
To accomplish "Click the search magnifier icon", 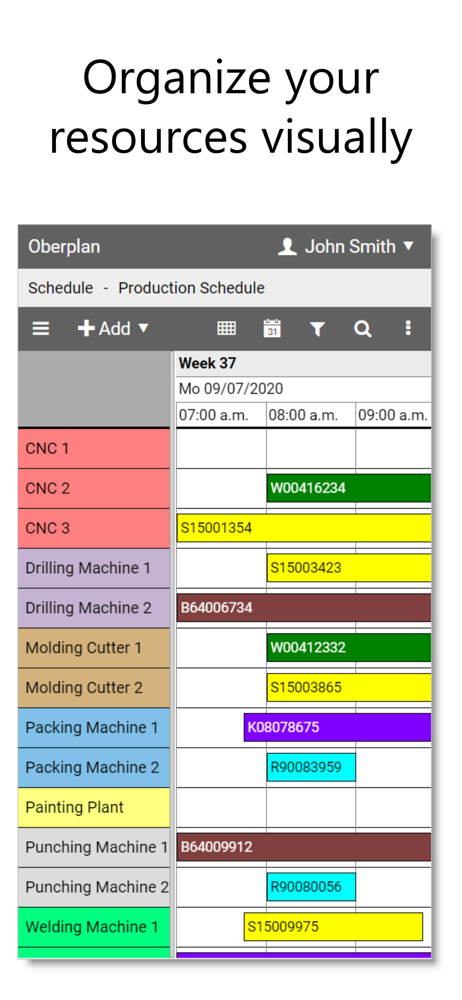I will (x=362, y=328).
